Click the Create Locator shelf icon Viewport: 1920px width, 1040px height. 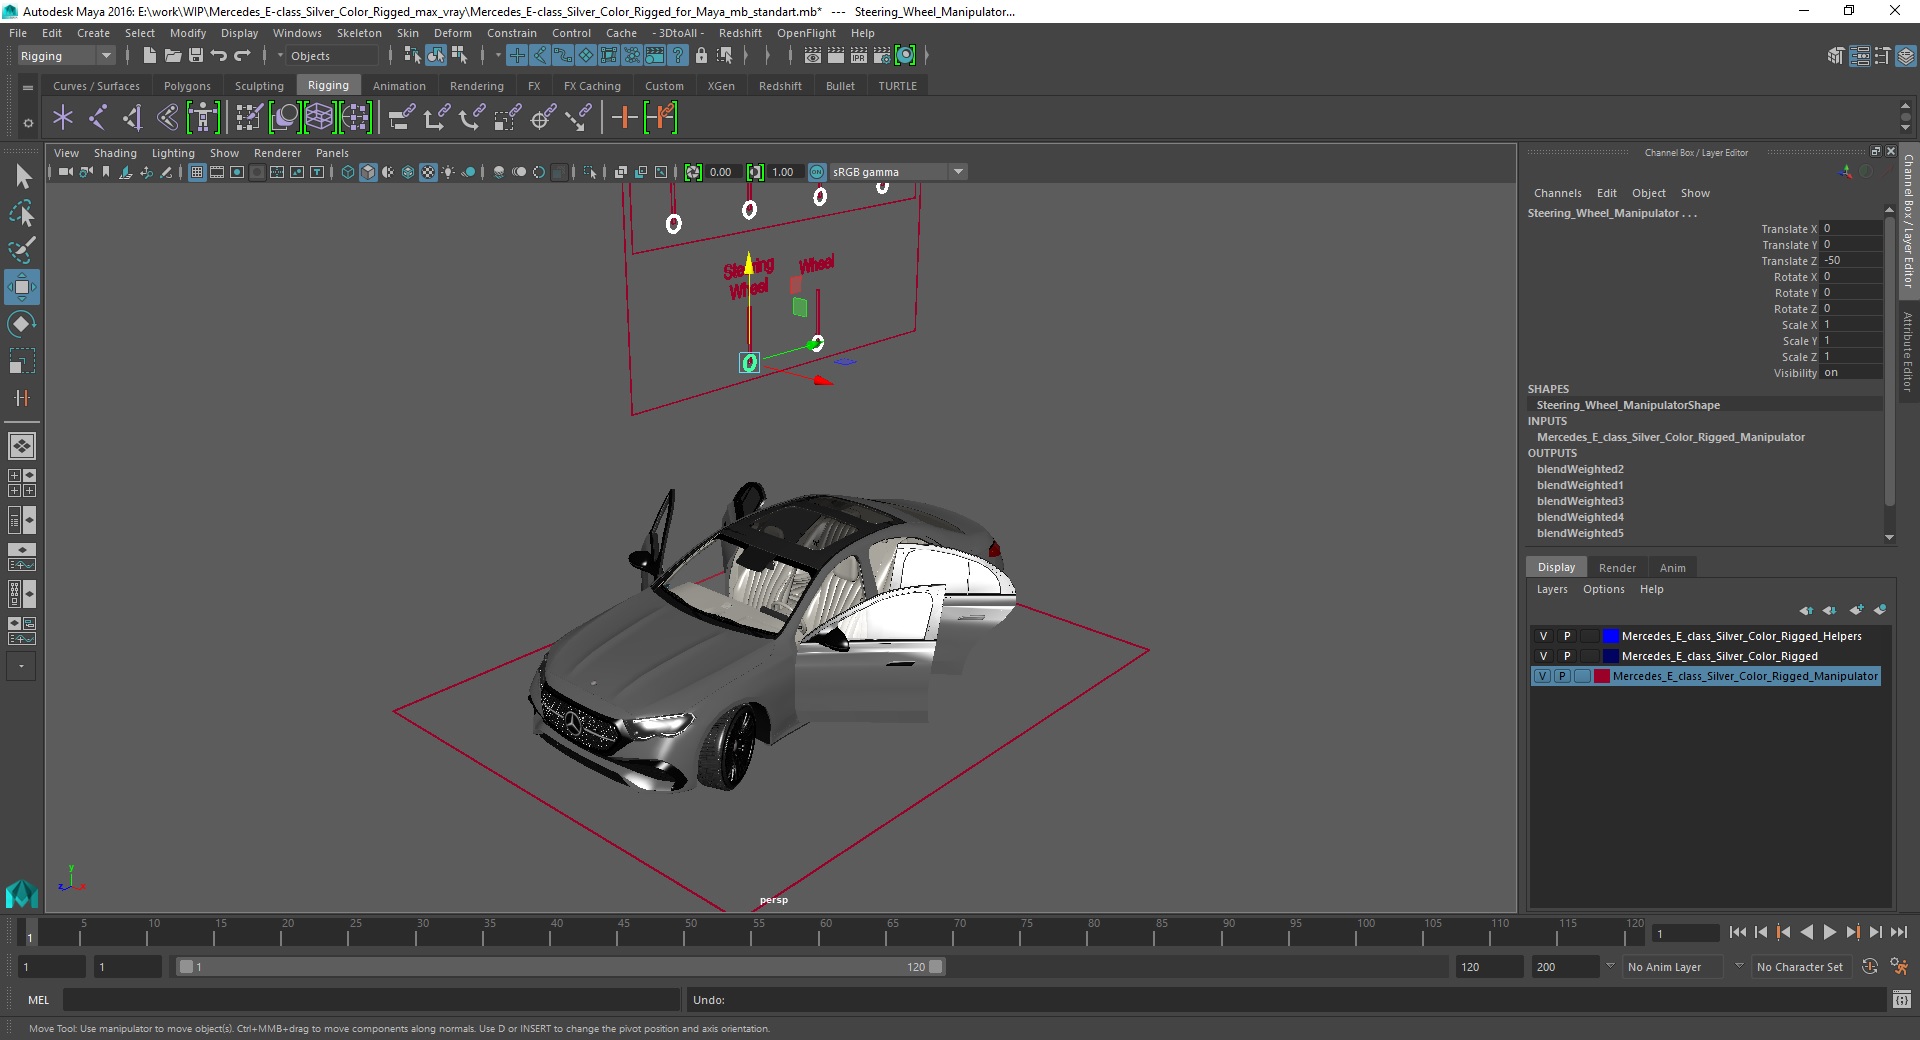point(63,118)
